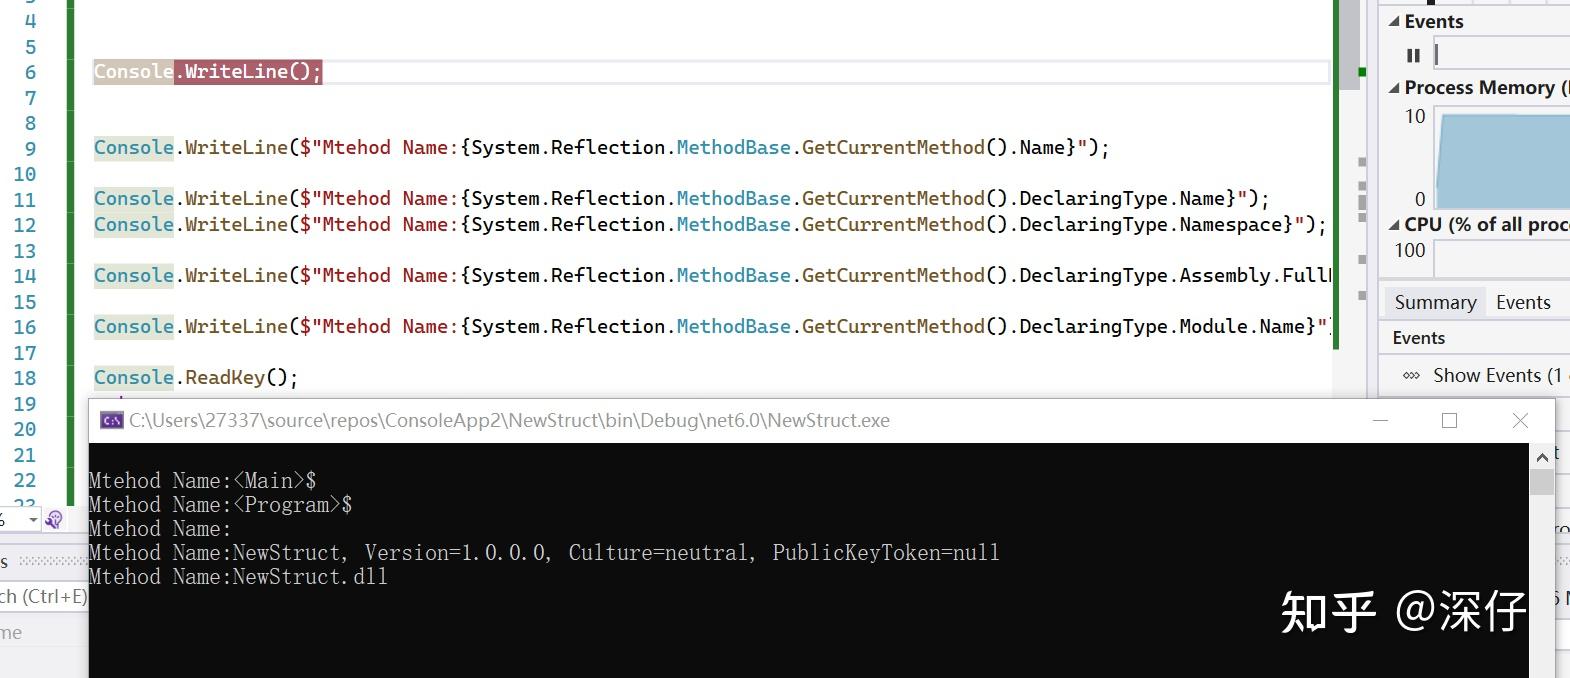Click the Show Events link

[1495, 376]
